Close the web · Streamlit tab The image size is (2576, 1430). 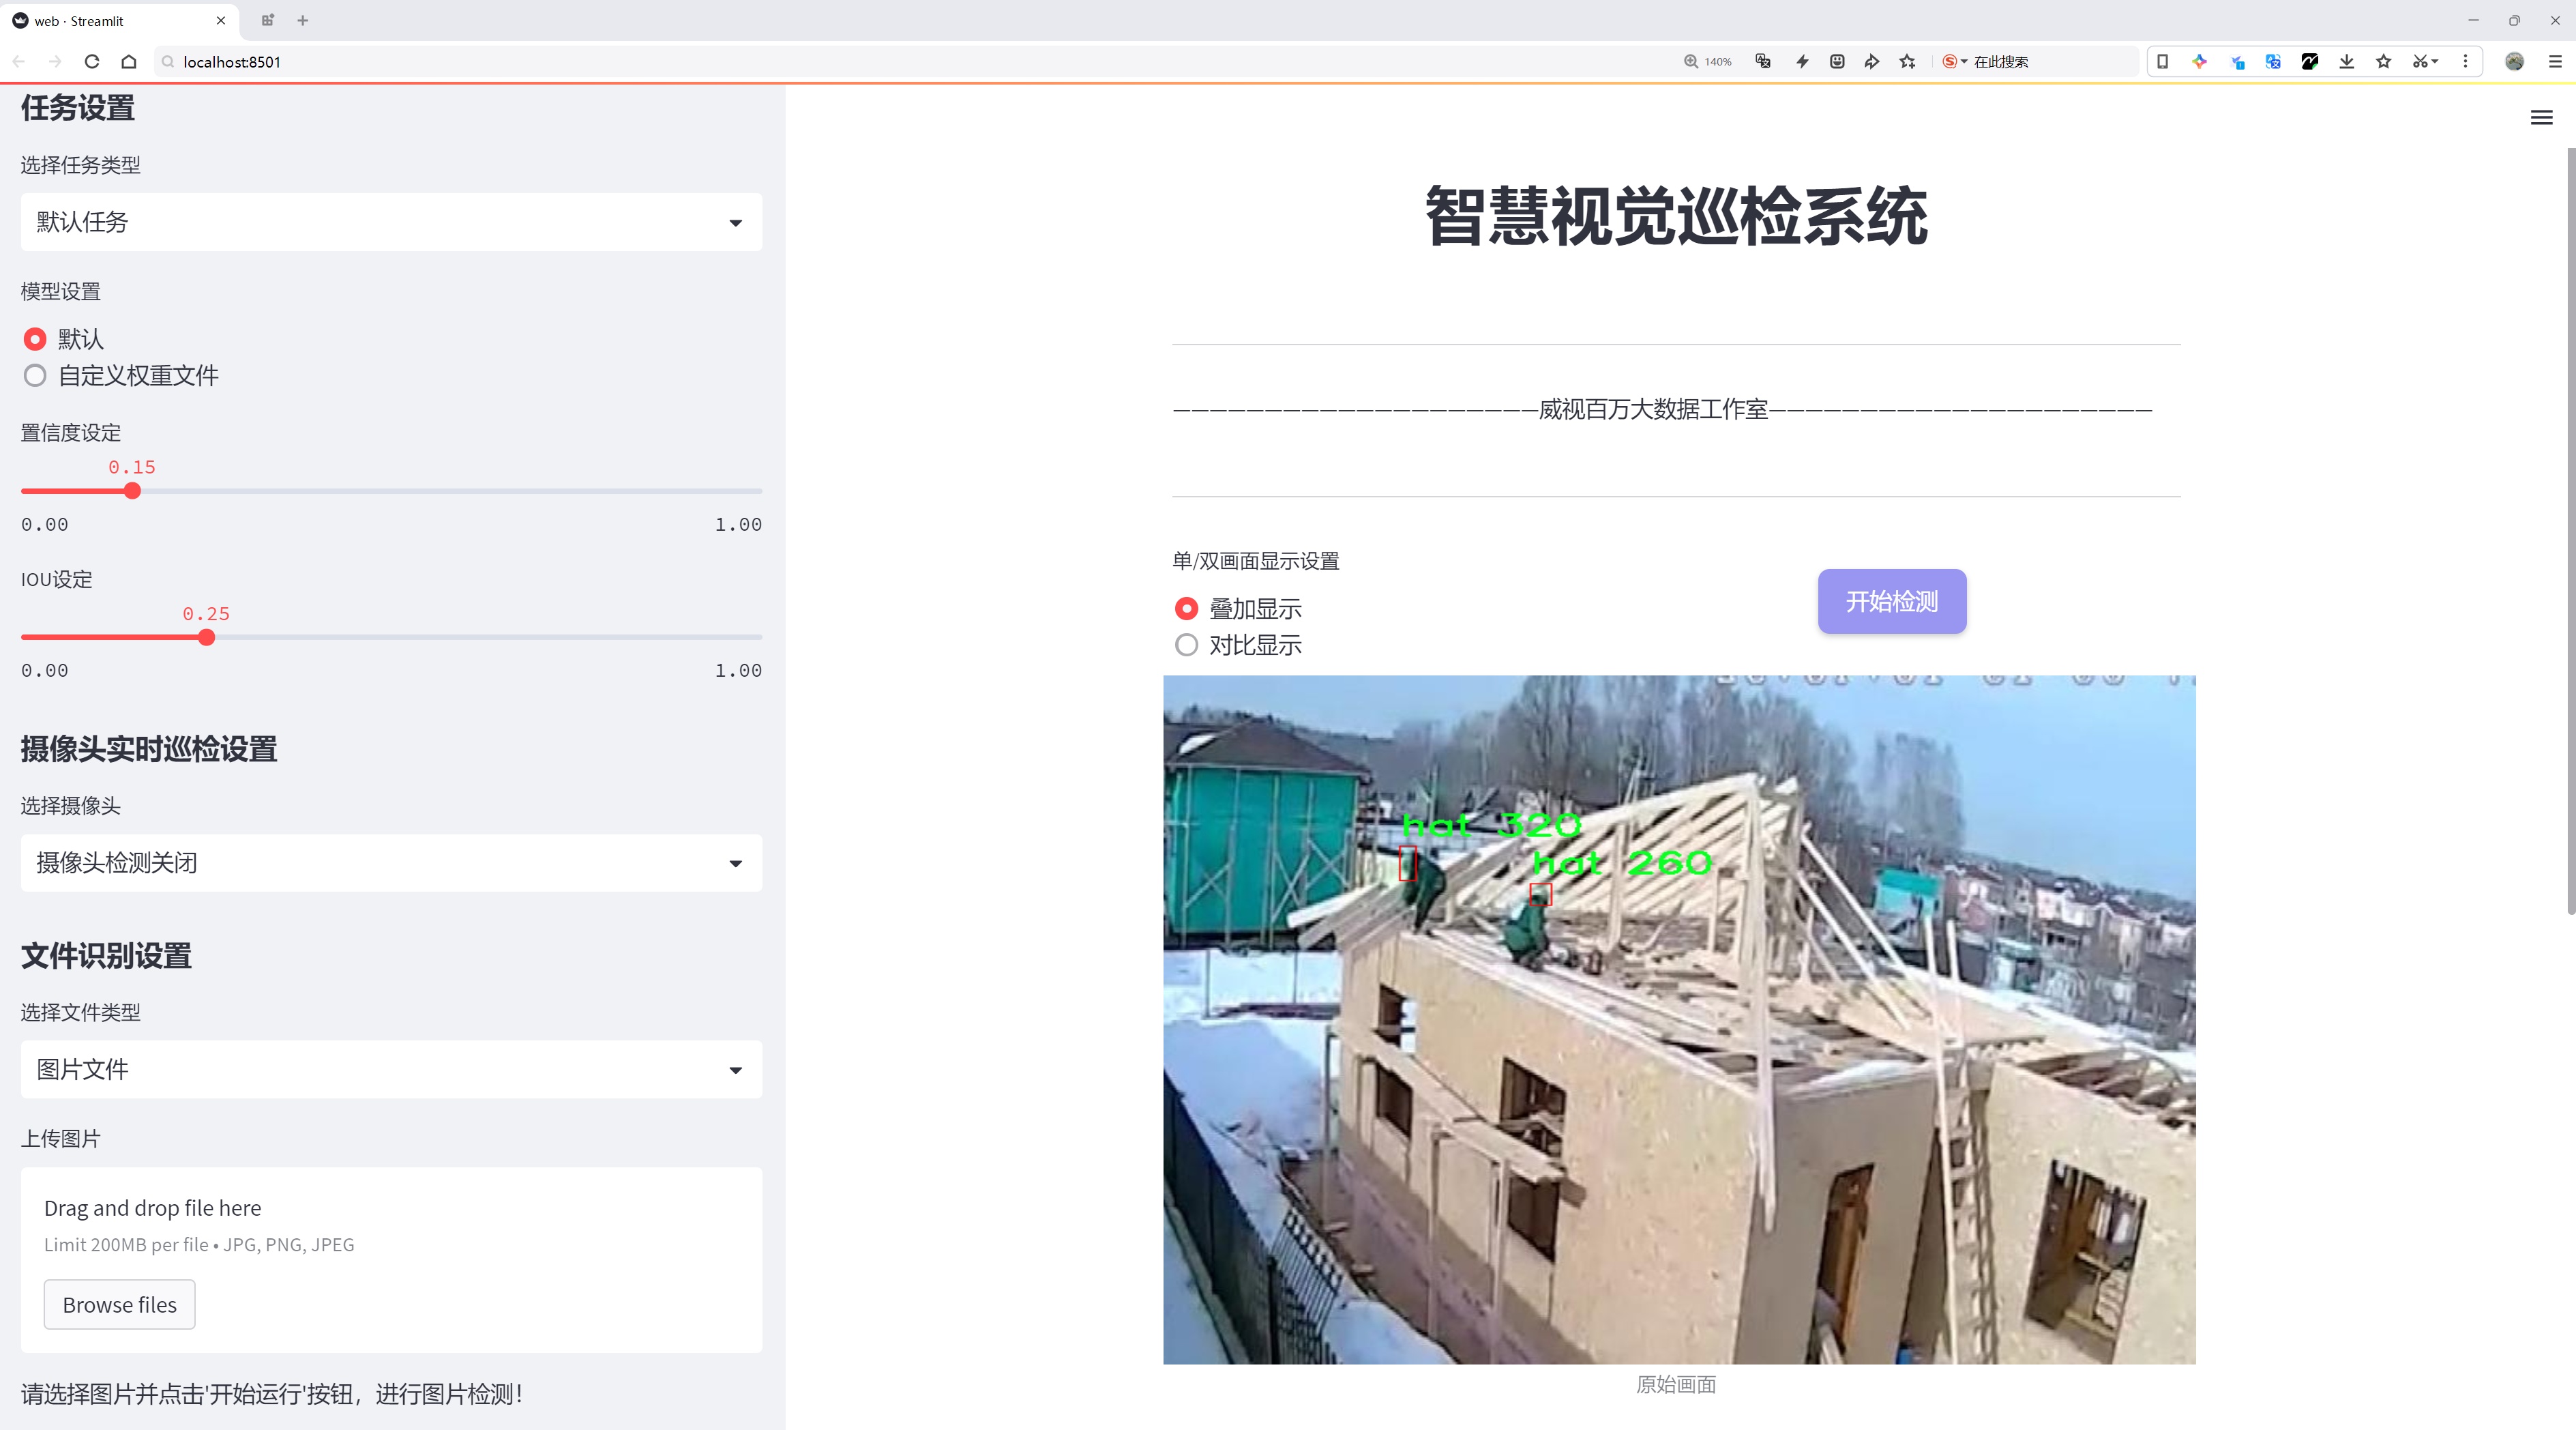pyautogui.click(x=220, y=20)
